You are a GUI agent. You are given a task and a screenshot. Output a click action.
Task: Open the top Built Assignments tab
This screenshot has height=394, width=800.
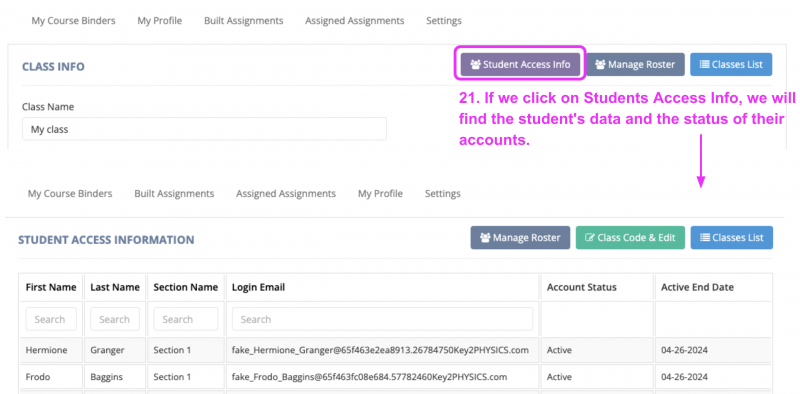[243, 20]
